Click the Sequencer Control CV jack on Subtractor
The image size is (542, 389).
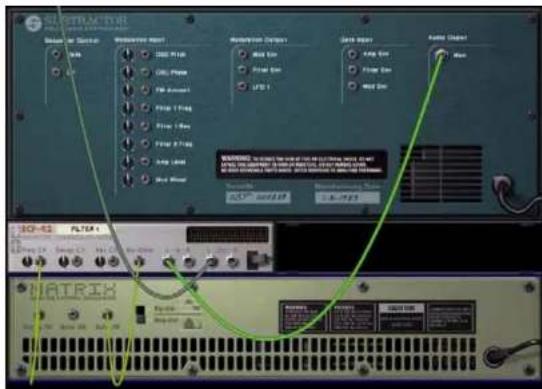click(x=56, y=72)
